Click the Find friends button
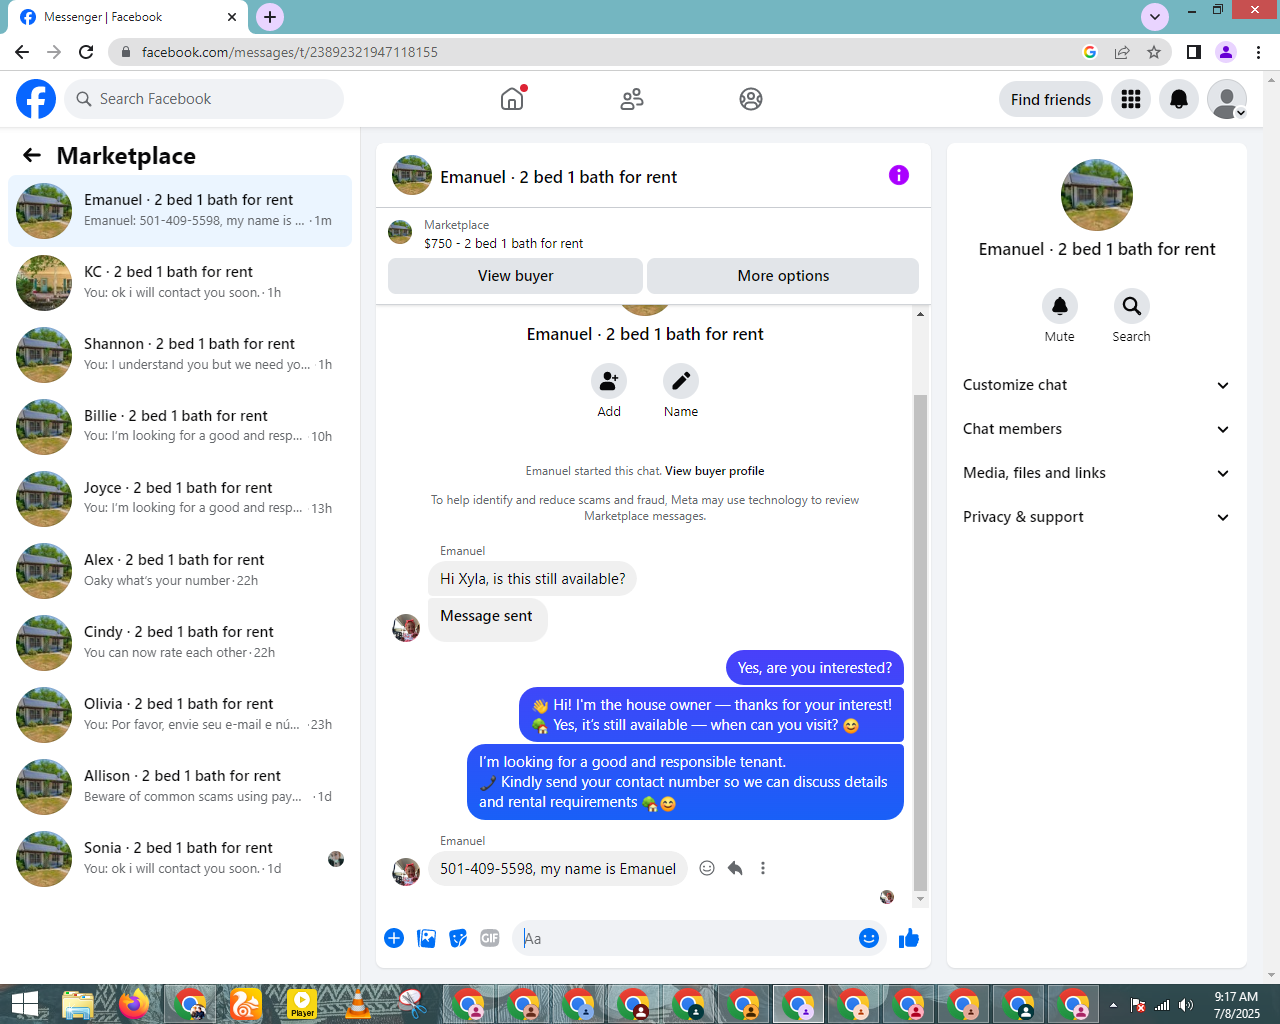Viewport: 1280px width, 1024px height. tap(1051, 99)
